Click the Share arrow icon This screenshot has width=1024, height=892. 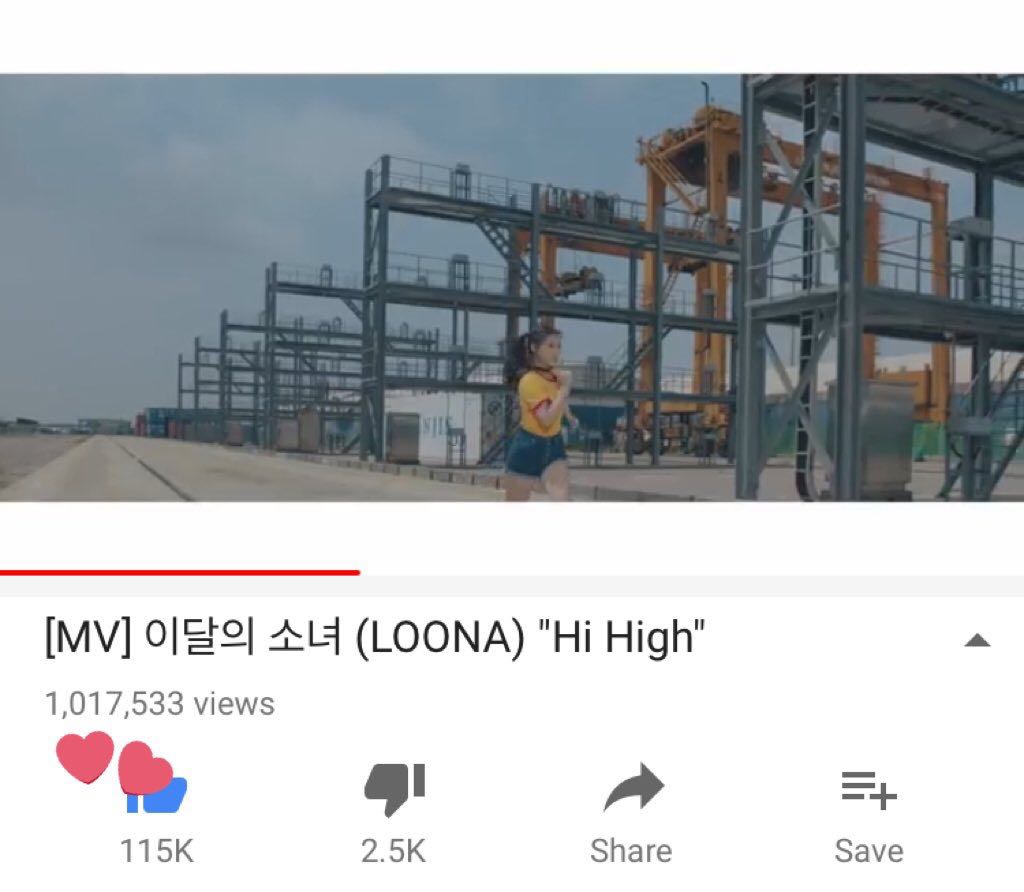click(x=633, y=788)
